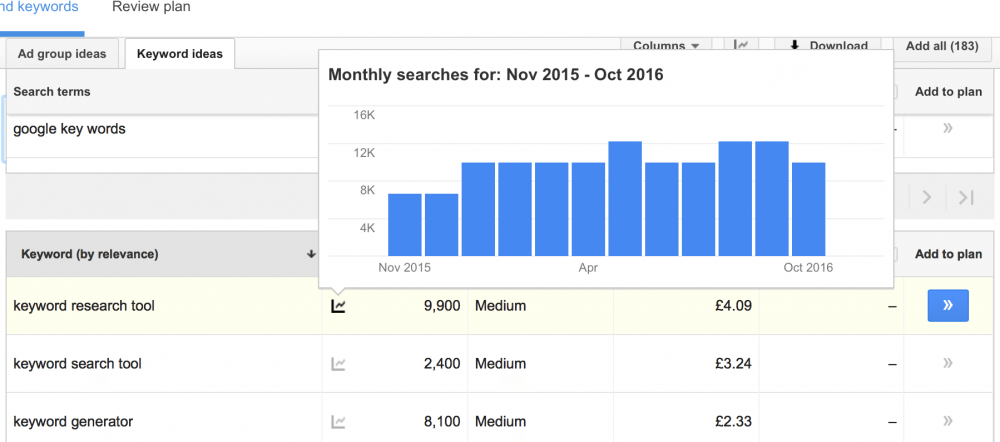Select keyword generator text
Screen dimensions: 1000x442
[x=73, y=422]
